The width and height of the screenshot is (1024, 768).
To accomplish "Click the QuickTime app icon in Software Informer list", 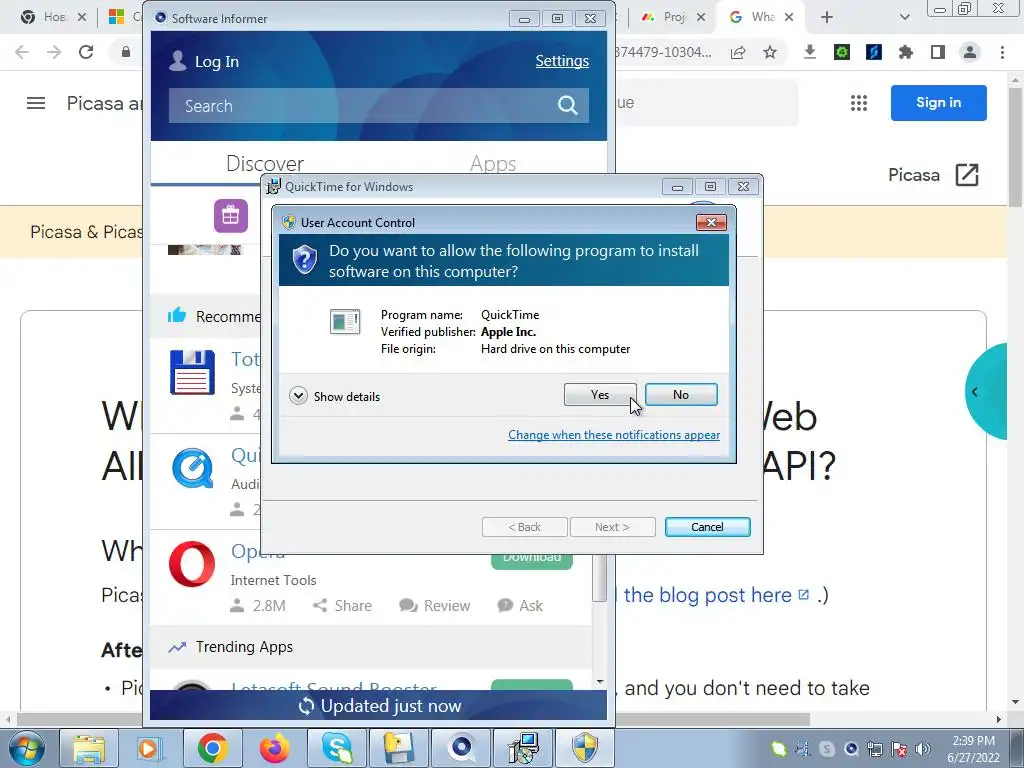I will [192, 468].
